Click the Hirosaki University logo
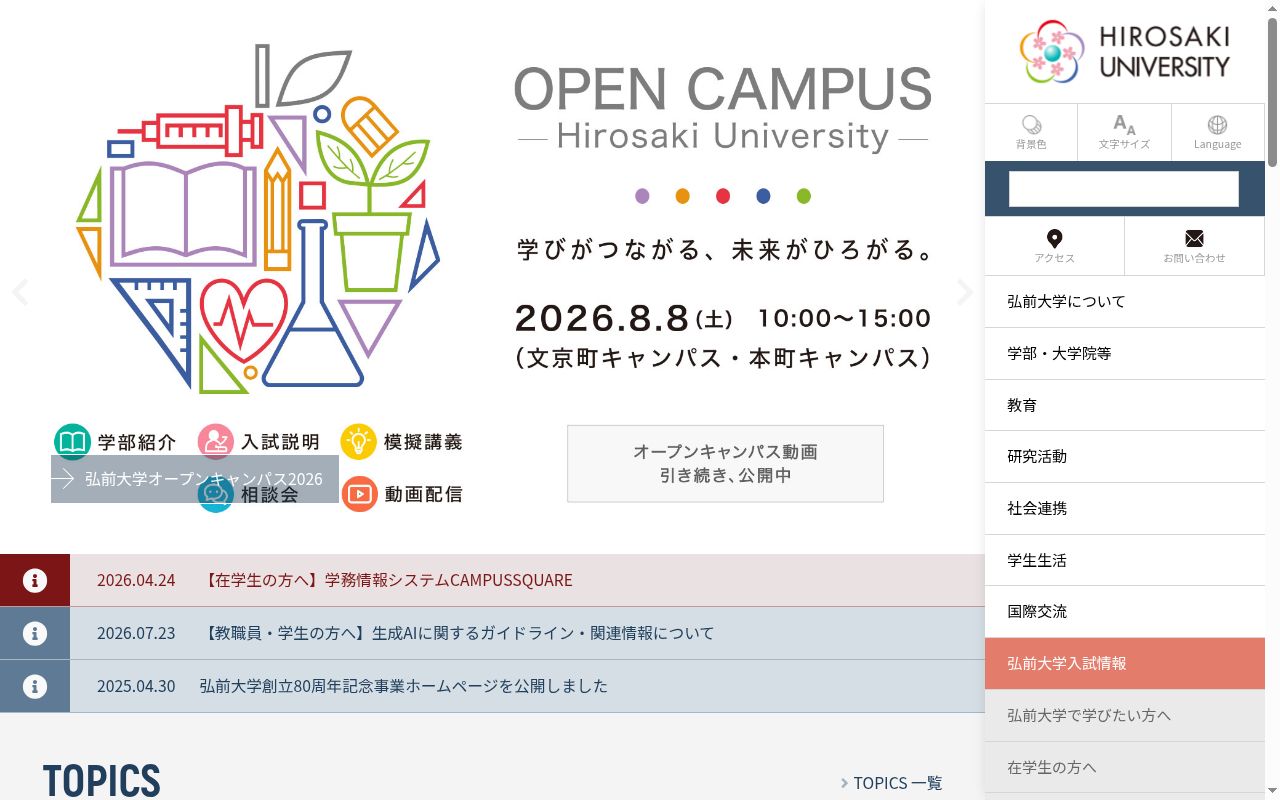 (1124, 52)
